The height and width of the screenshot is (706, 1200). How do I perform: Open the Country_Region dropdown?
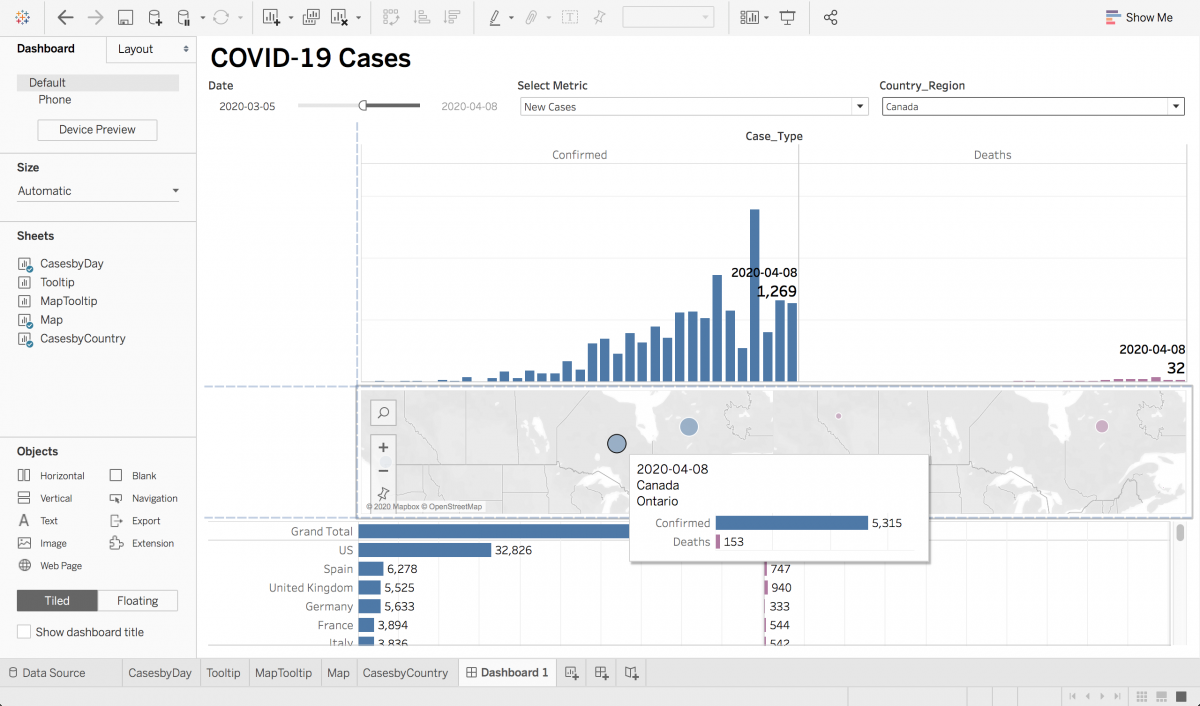(x=1176, y=106)
